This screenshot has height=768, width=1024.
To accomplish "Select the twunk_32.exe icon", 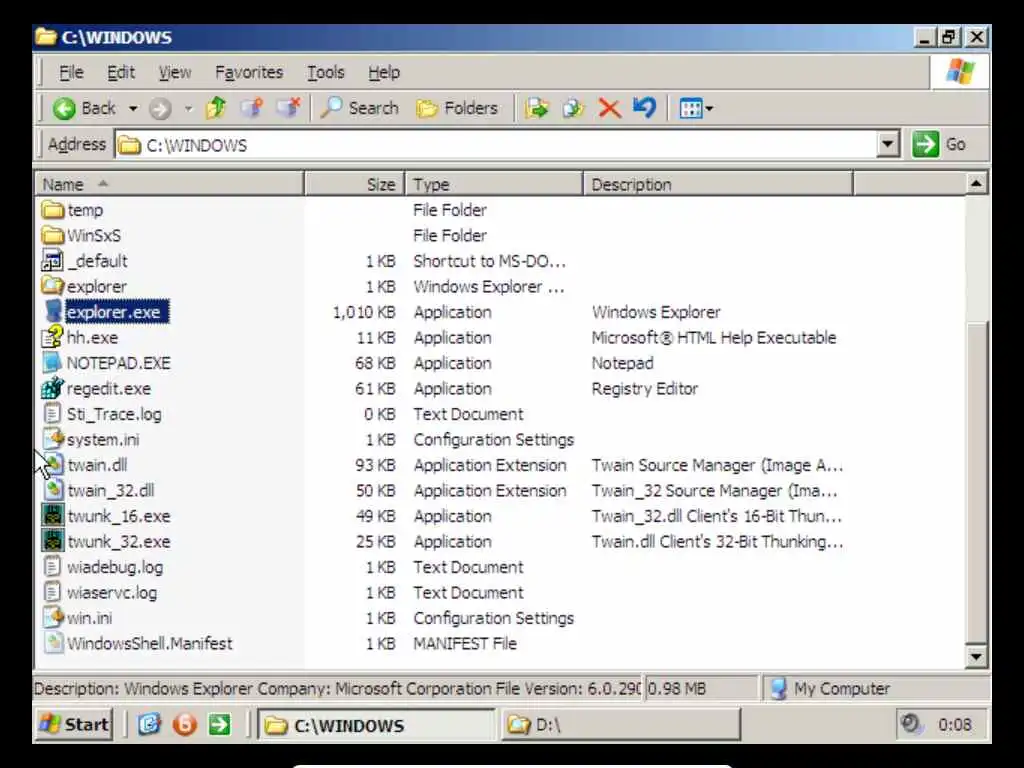I will (x=53, y=541).
